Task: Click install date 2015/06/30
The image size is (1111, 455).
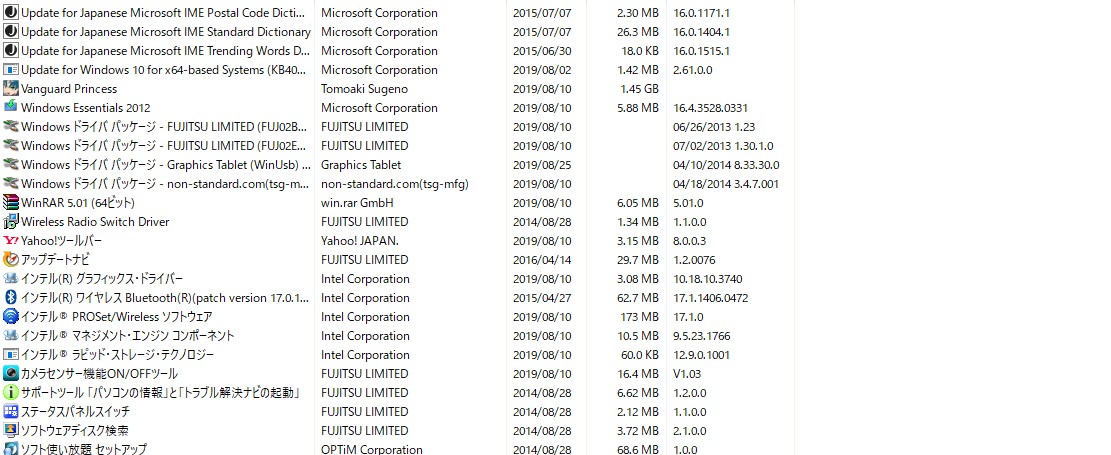Action: coord(542,51)
